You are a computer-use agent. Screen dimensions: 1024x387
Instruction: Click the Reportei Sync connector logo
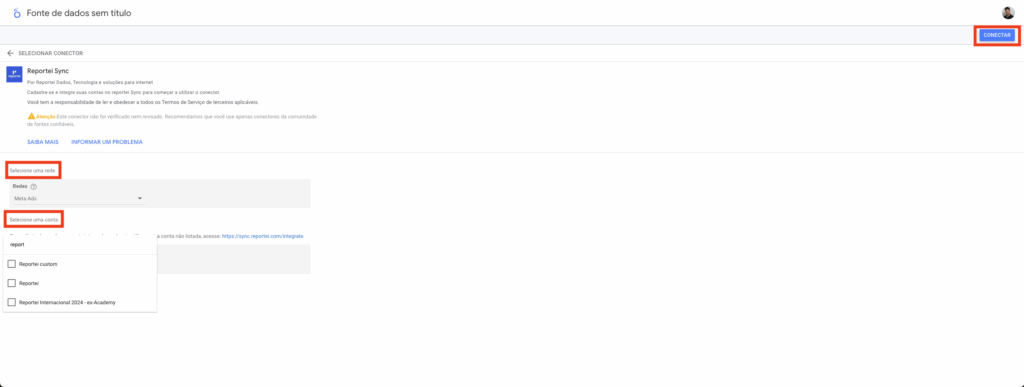click(14, 74)
